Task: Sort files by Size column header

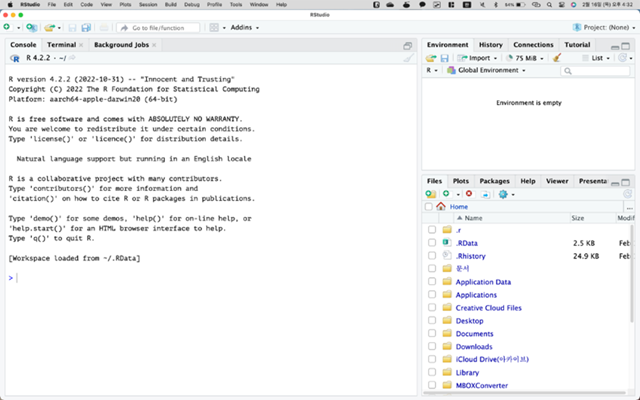Action: [578, 218]
